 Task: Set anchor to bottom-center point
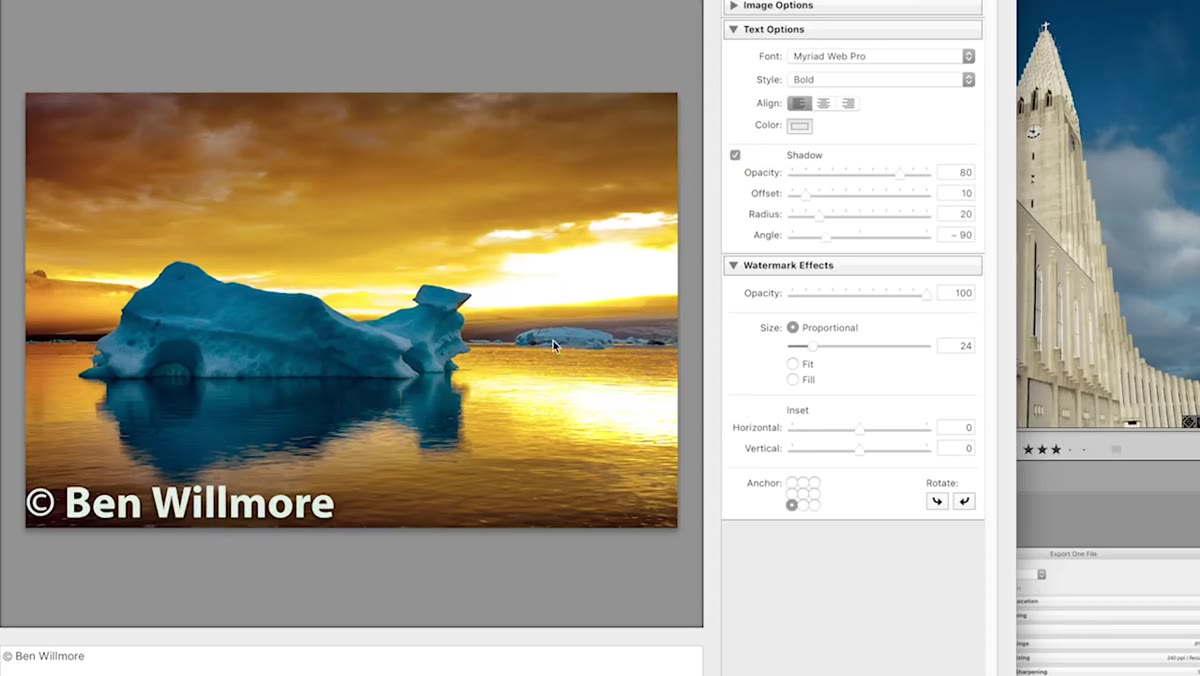pos(804,505)
